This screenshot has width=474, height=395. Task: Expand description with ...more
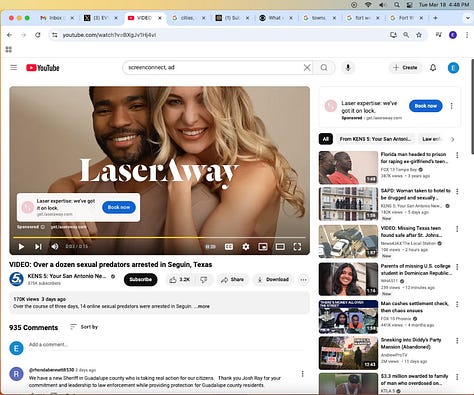202,306
